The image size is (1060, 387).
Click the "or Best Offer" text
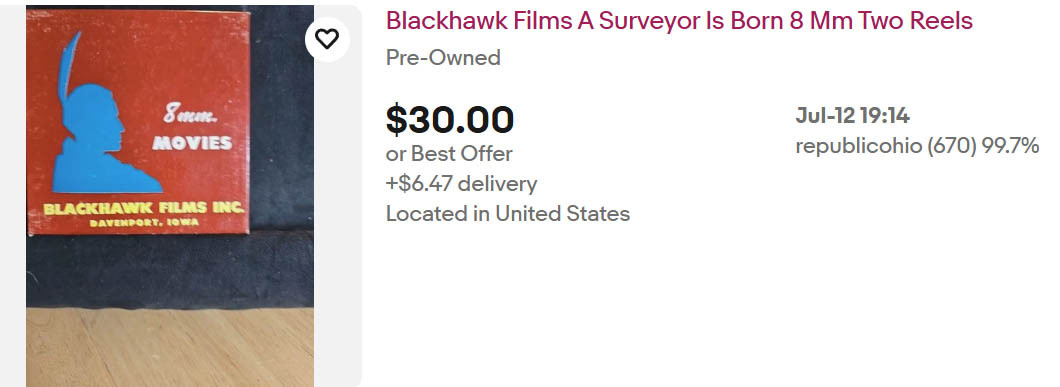coord(449,154)
